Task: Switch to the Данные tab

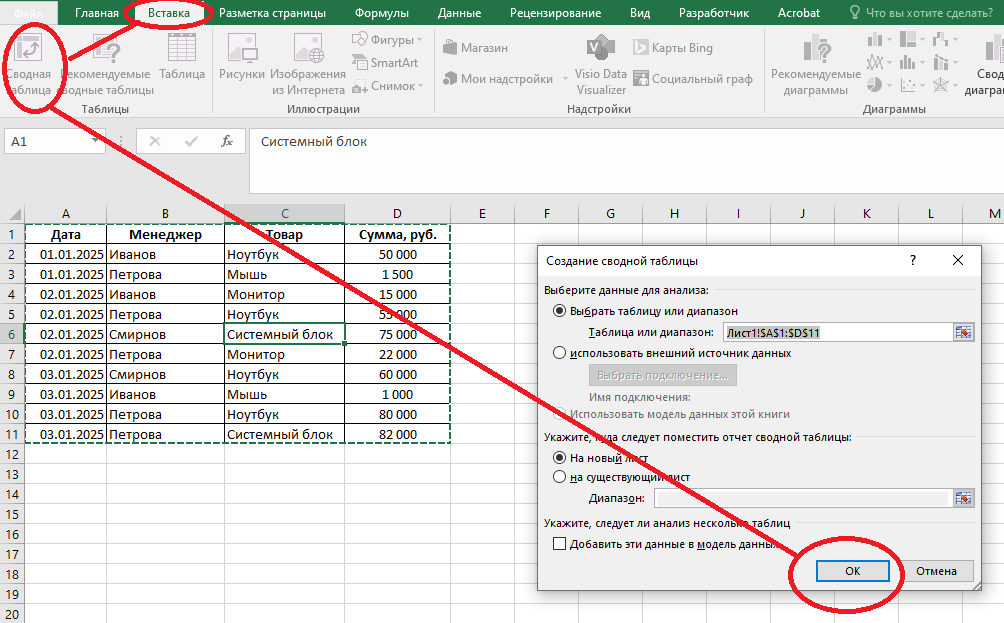Action: point(459,13)
